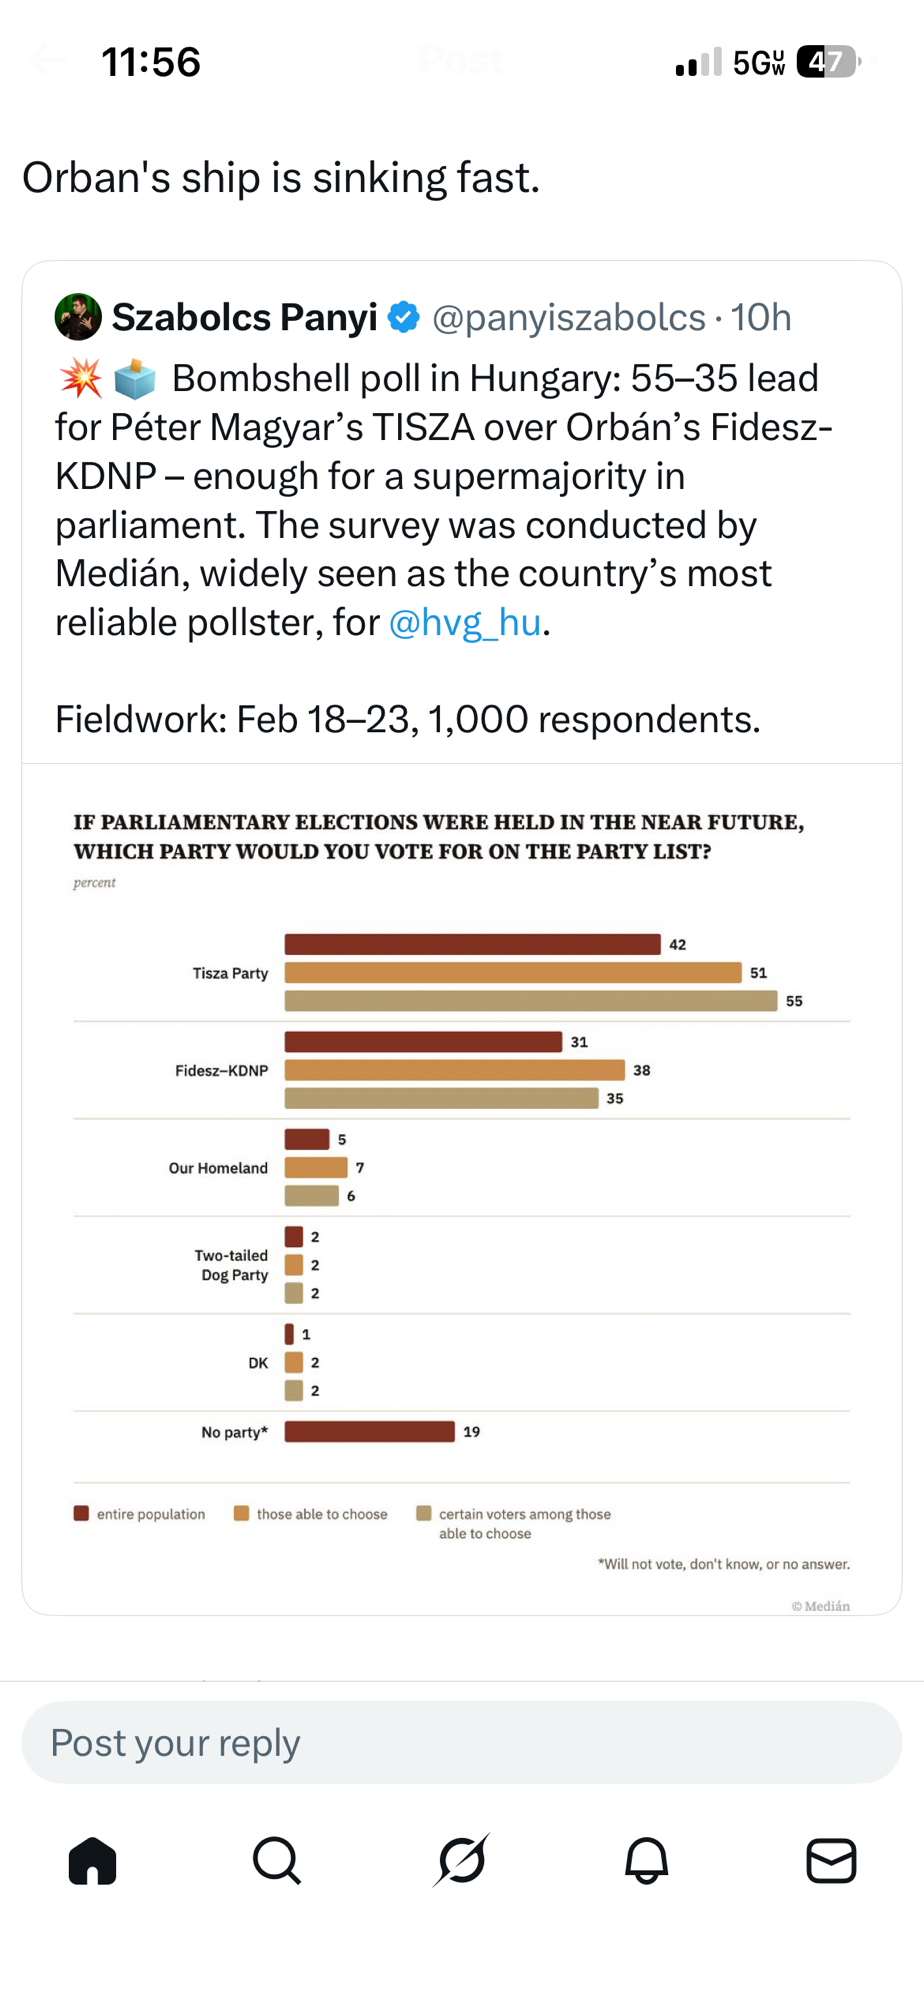Image resolution: width=924 pixels, height=2000 pixels.
Task: Tap the dark red 'entire population' legend swatch
Action: pos(81,1513)
